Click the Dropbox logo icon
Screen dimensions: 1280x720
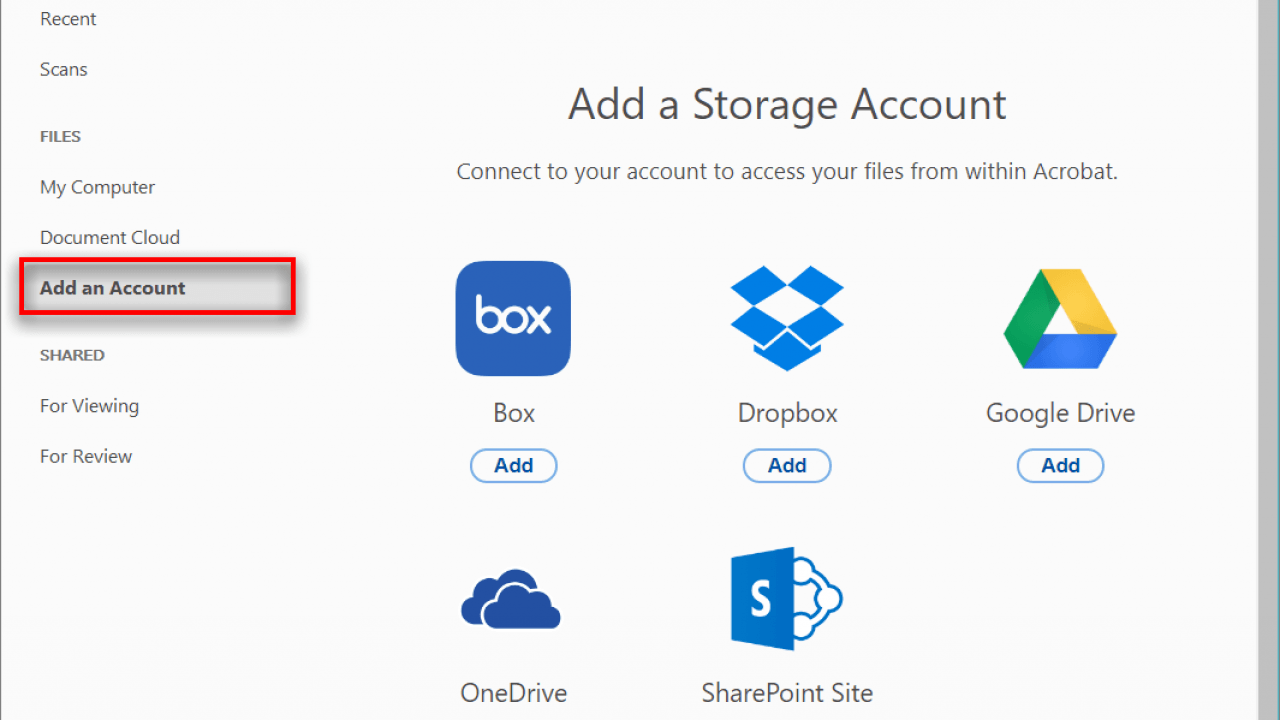pos(787,318)
